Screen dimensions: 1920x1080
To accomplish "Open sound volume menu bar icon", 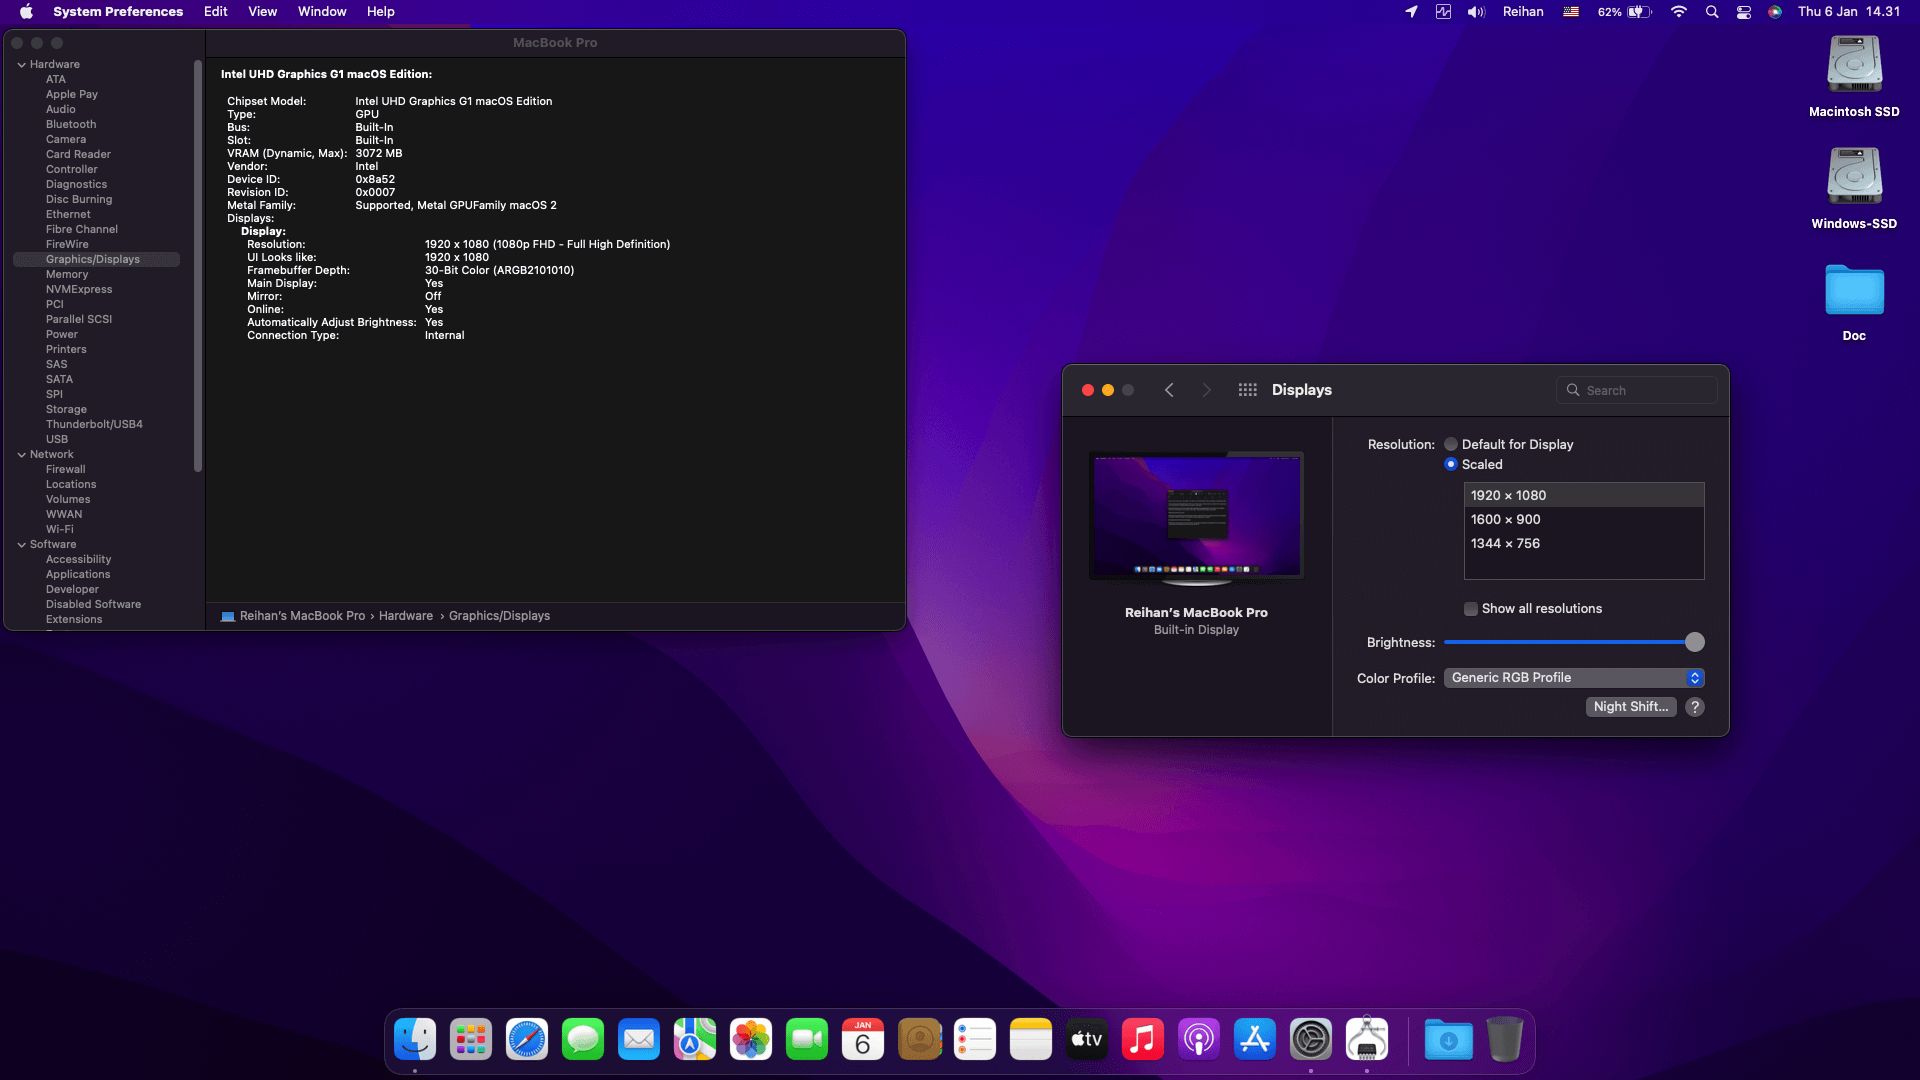I will tap(1476, 12).
